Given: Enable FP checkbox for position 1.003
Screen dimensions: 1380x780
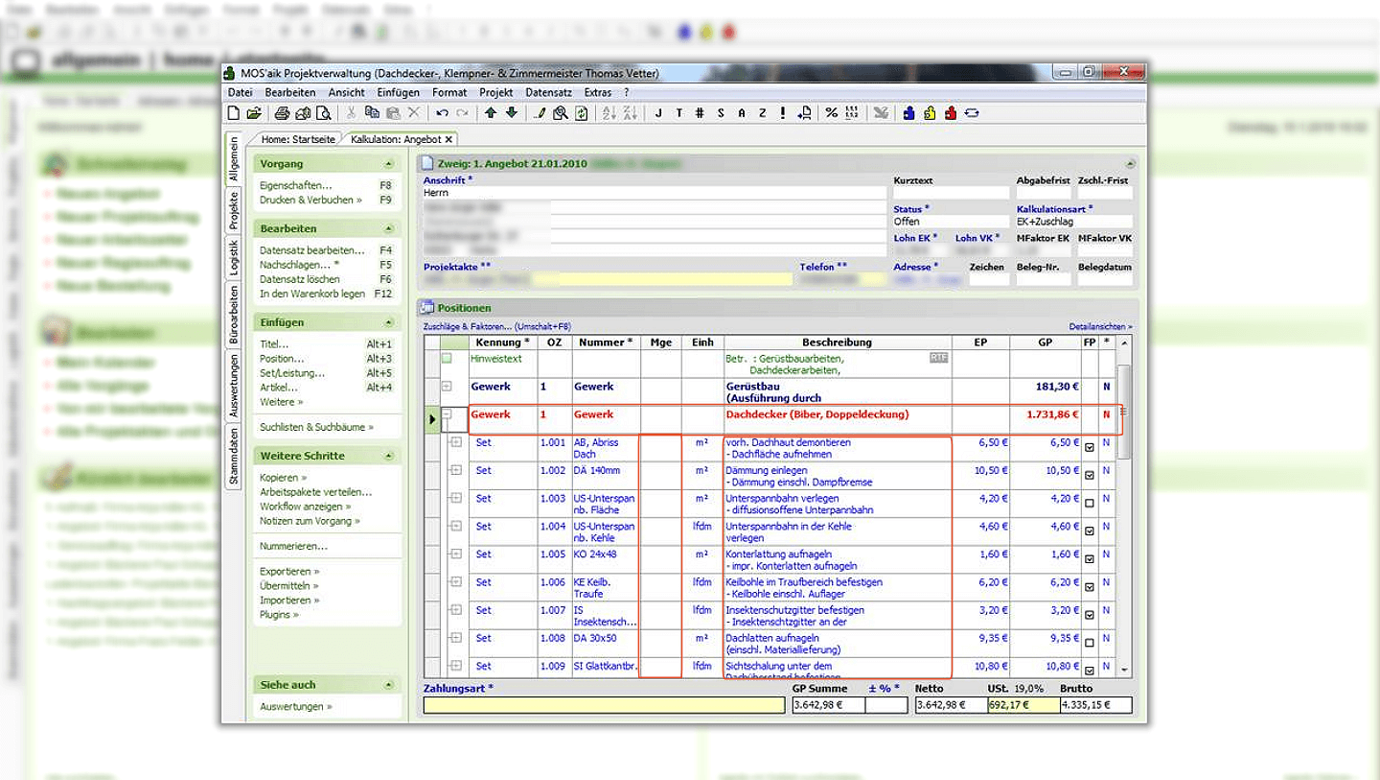Looking at the screenshot, I should (x=1090, y=504).
